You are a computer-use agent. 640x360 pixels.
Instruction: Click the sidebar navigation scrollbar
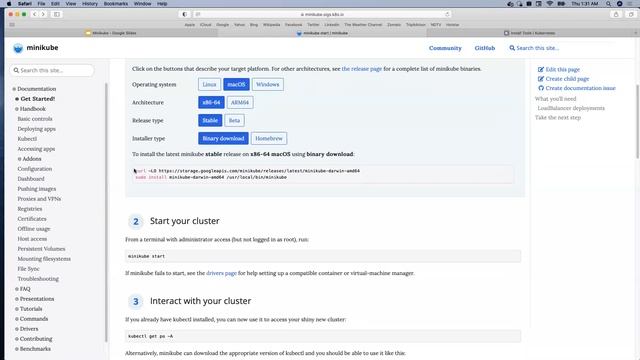pos(107,212)
